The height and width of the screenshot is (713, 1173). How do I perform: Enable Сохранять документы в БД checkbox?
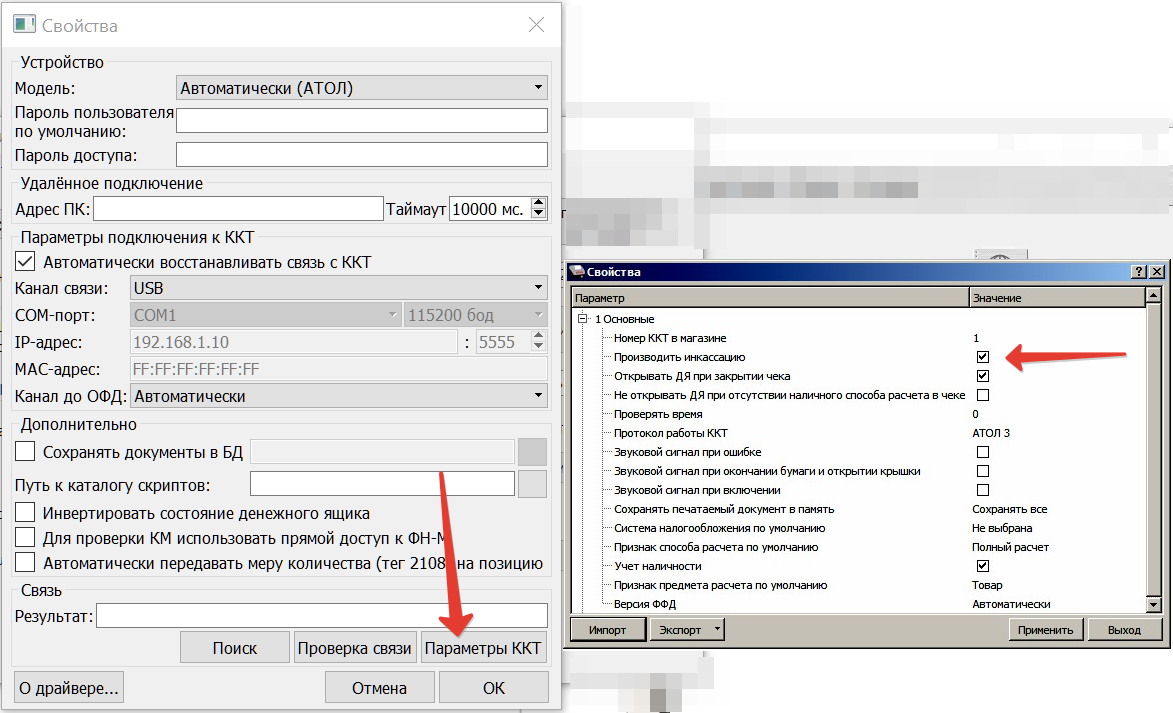click(x=25, y=451)
